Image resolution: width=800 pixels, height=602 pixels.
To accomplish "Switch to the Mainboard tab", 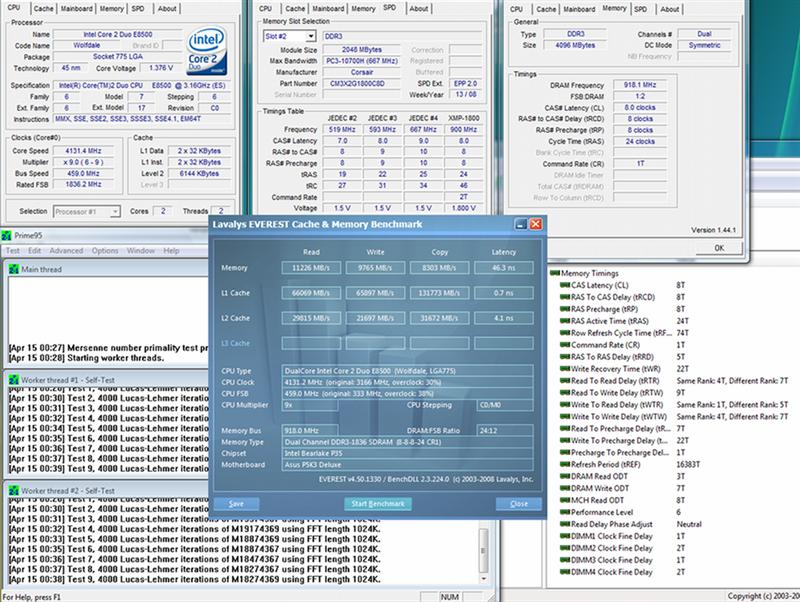I will coord(75,8).
